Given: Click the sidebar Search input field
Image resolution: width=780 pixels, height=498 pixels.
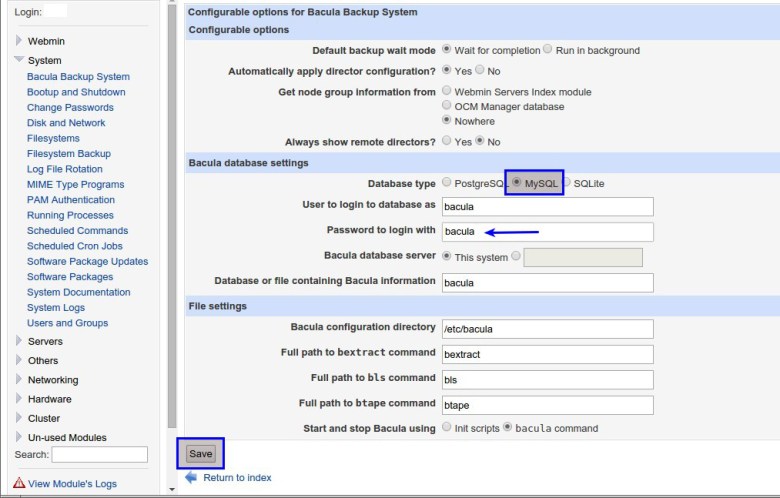Looking at the screenshot, I should 99,454.
